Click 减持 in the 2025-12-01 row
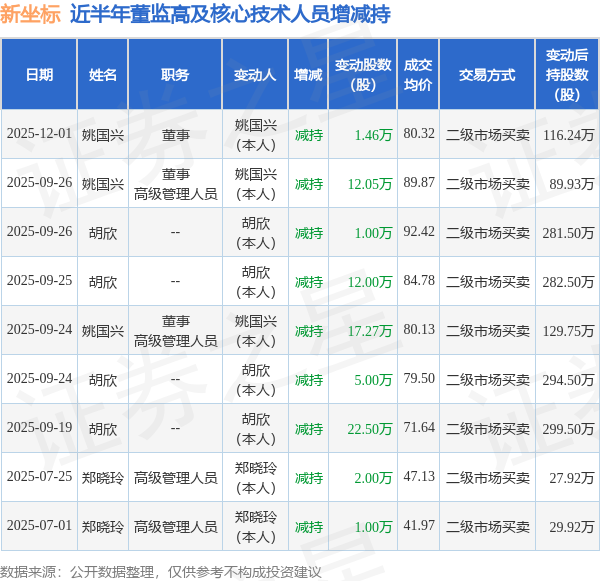Screen dimensions: 600x581 tap(309, 135)
